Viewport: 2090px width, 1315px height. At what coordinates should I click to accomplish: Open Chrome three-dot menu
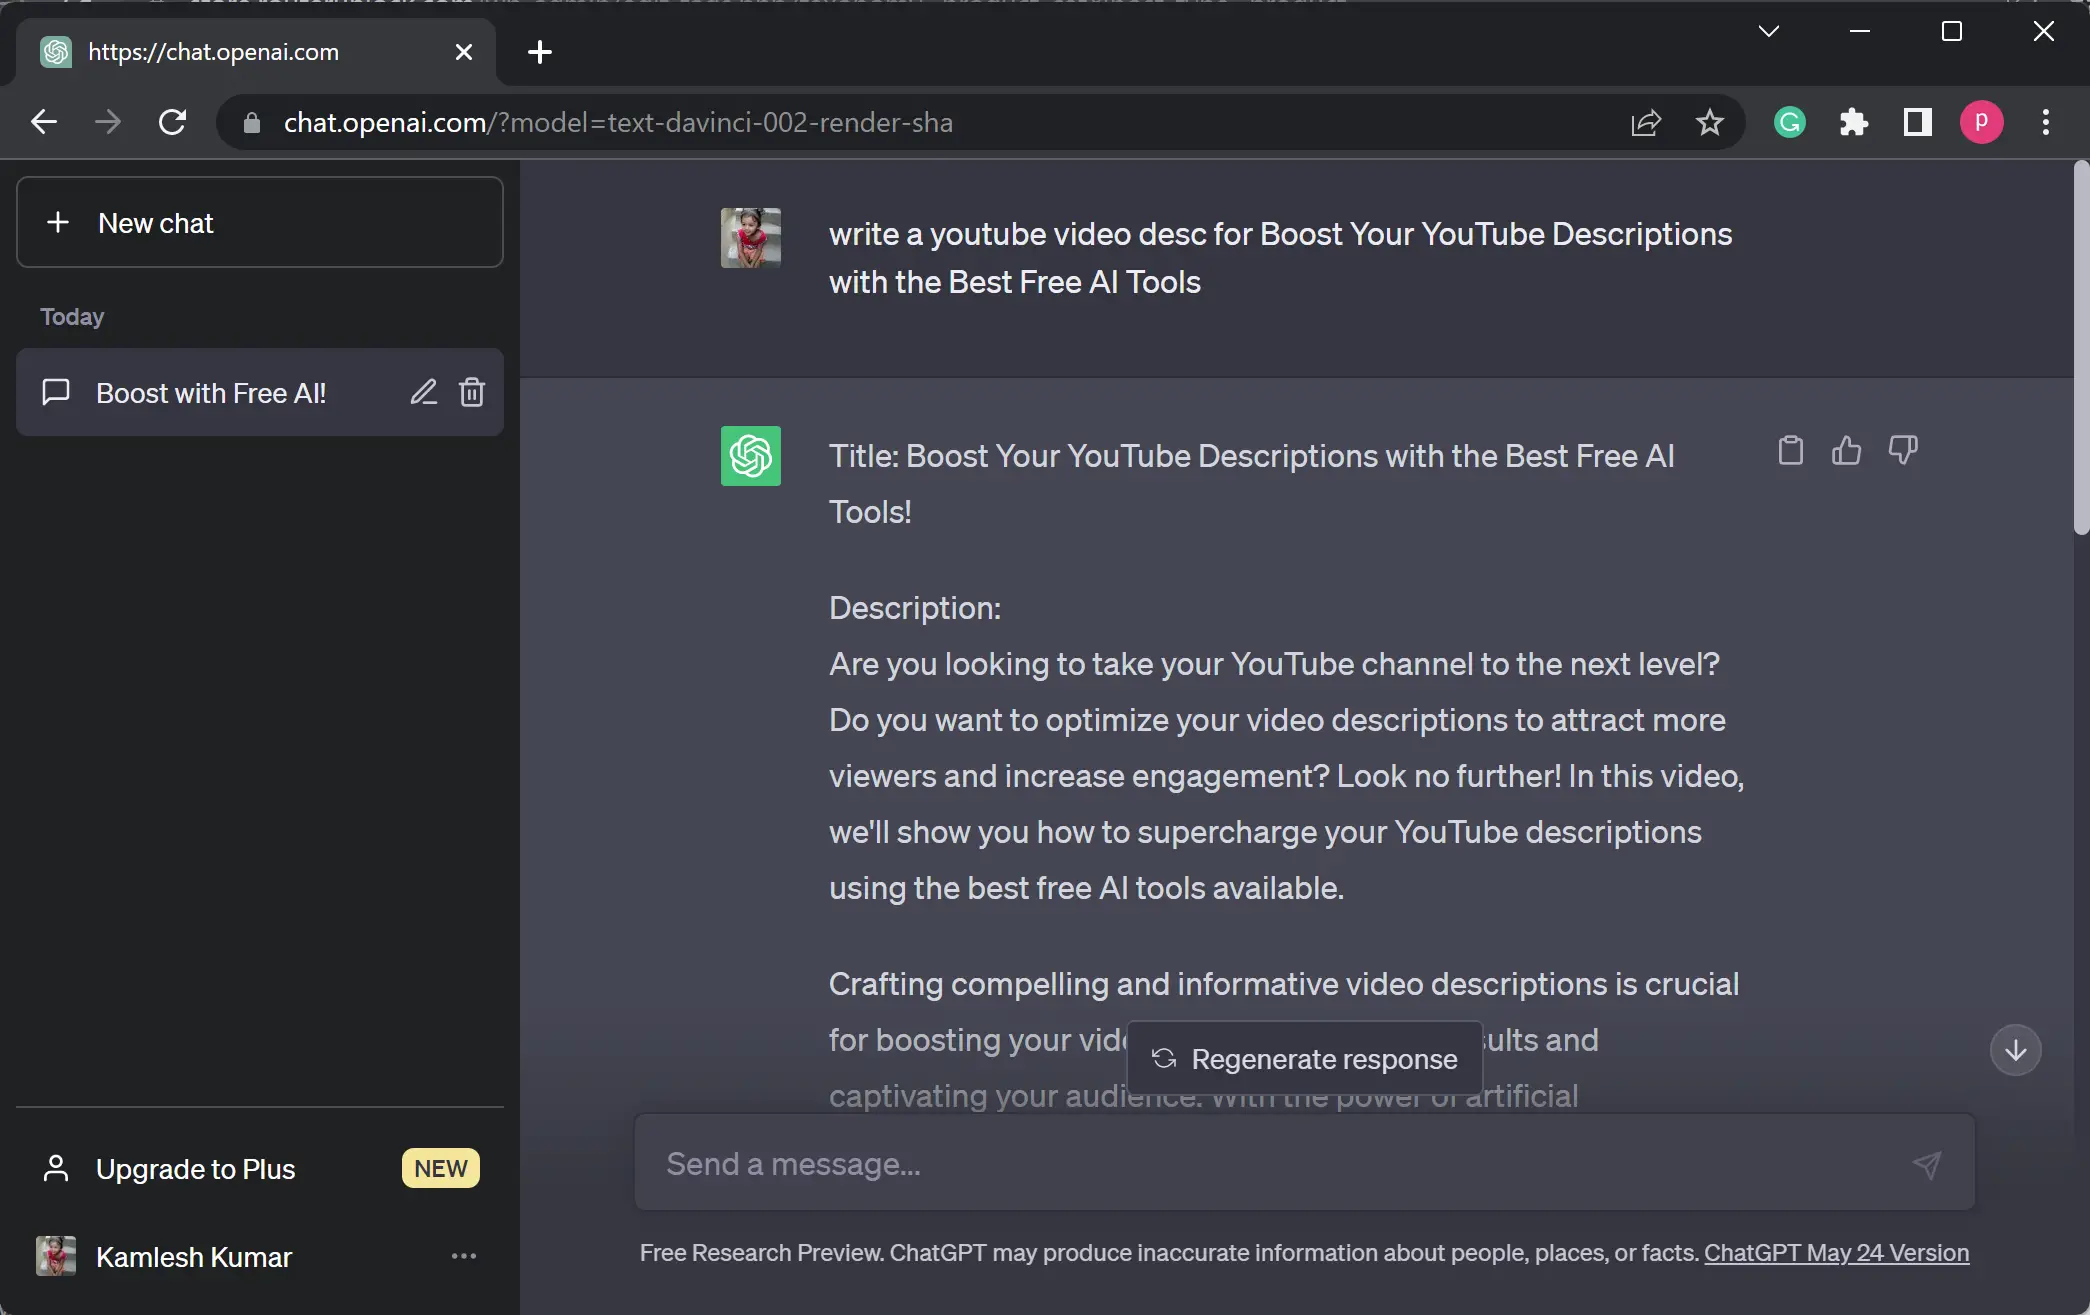pos(2045,122)
